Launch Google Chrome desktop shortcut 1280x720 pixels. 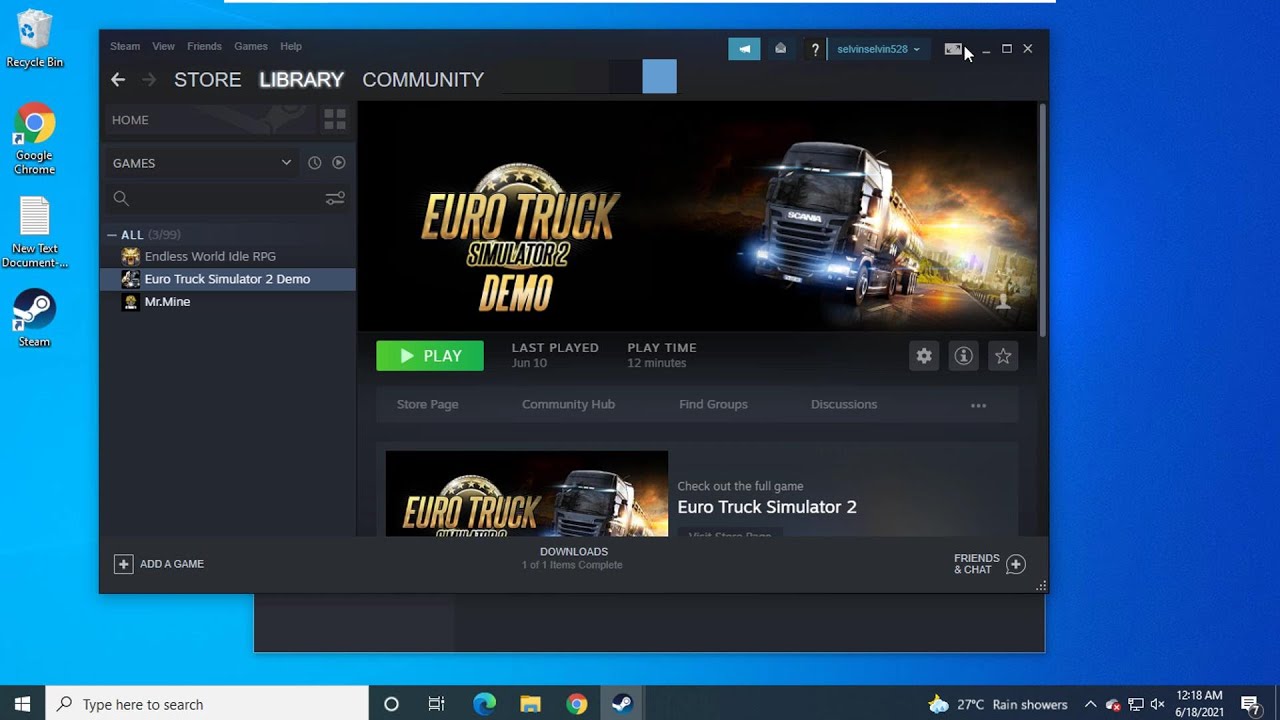coord(34,138)
